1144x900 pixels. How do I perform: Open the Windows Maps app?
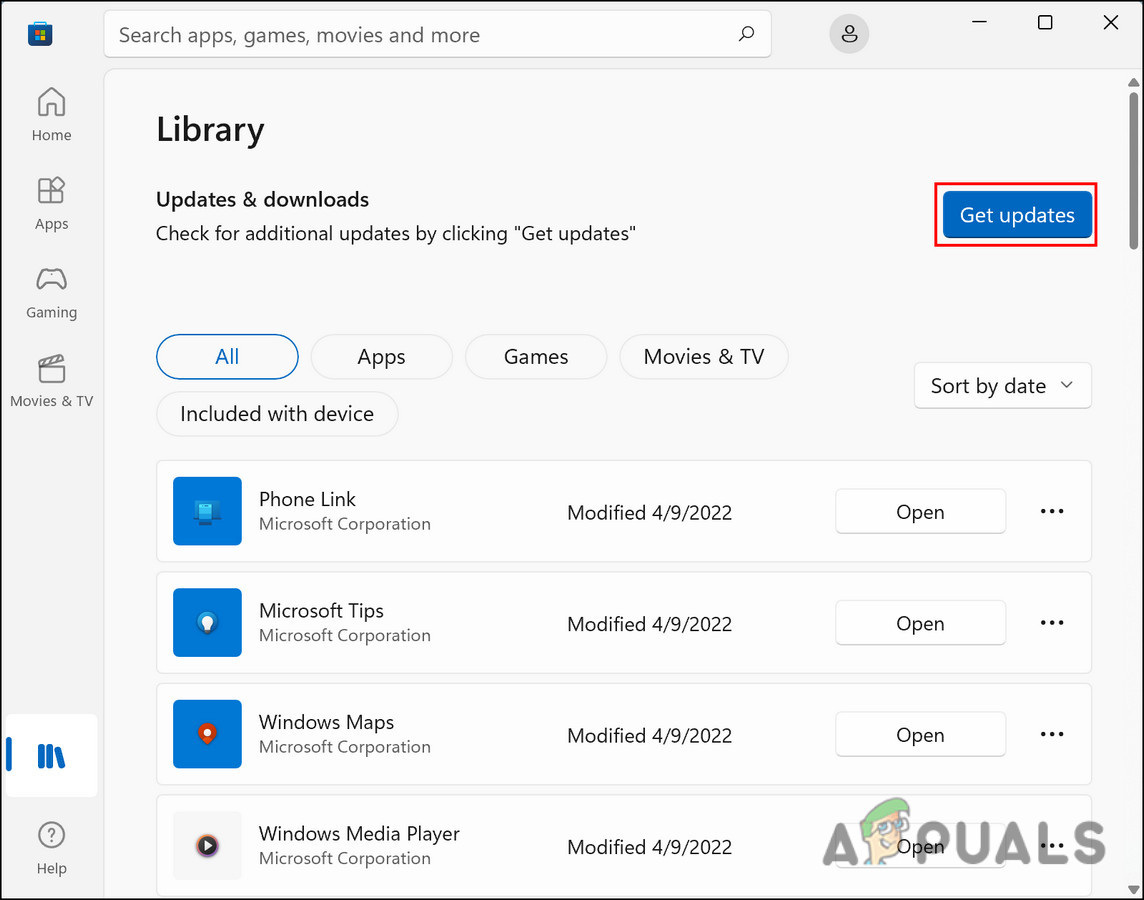click(x=920, y=734)
